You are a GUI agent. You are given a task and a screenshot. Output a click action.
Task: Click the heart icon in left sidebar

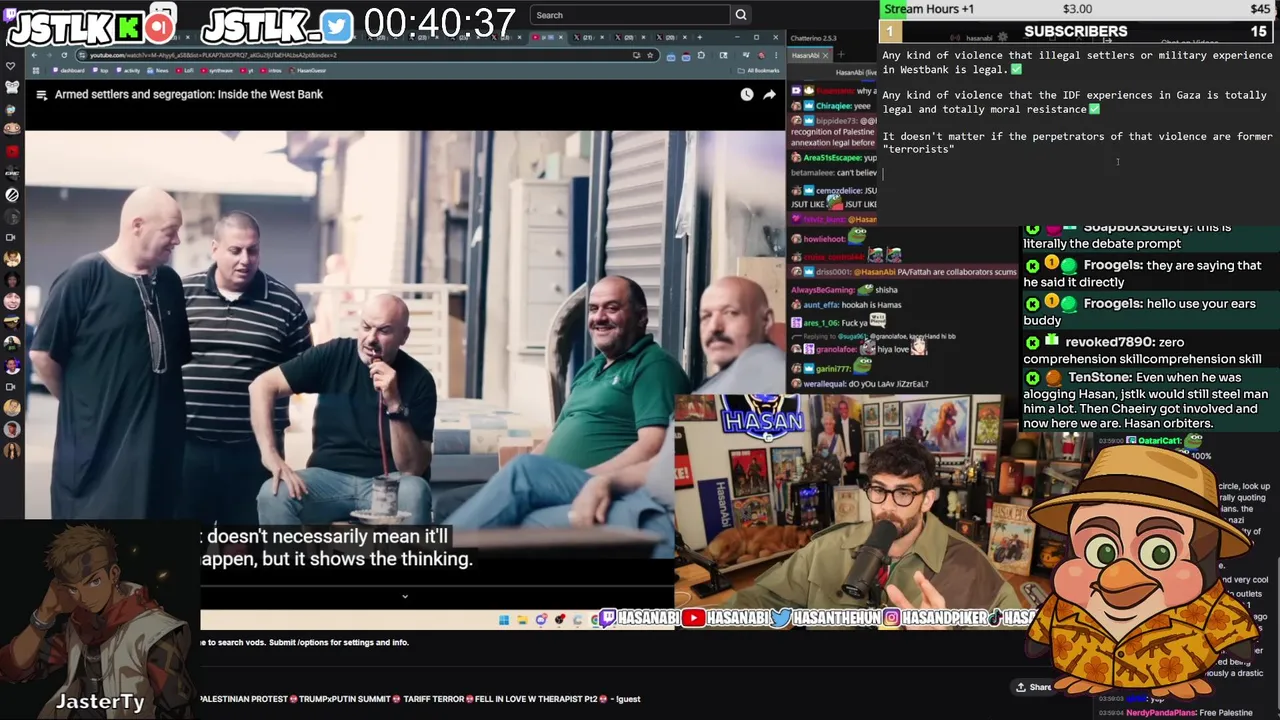[11, 66]
